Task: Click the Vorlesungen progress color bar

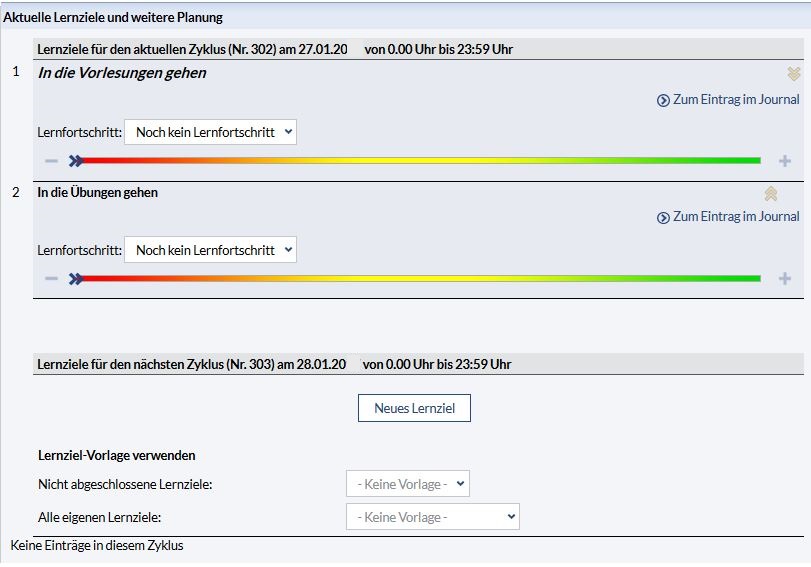Action: (x=420, y=160)
